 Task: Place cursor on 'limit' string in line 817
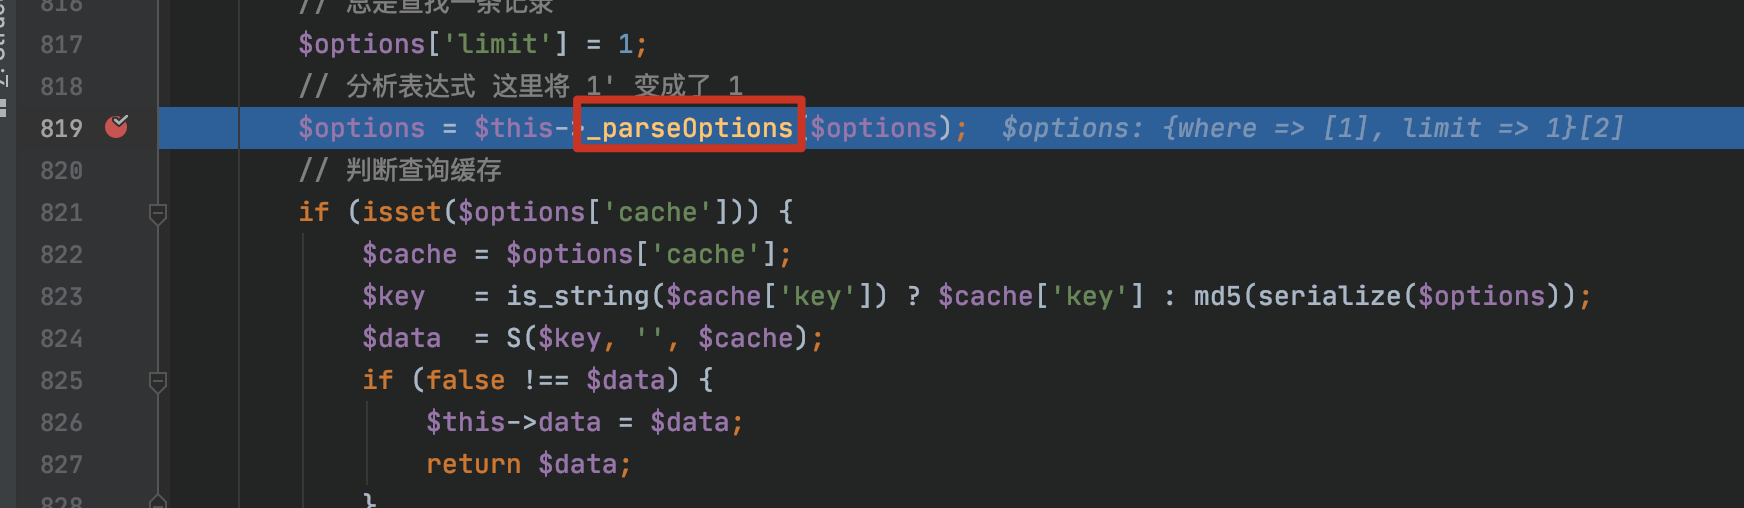(x=498, y=44)
